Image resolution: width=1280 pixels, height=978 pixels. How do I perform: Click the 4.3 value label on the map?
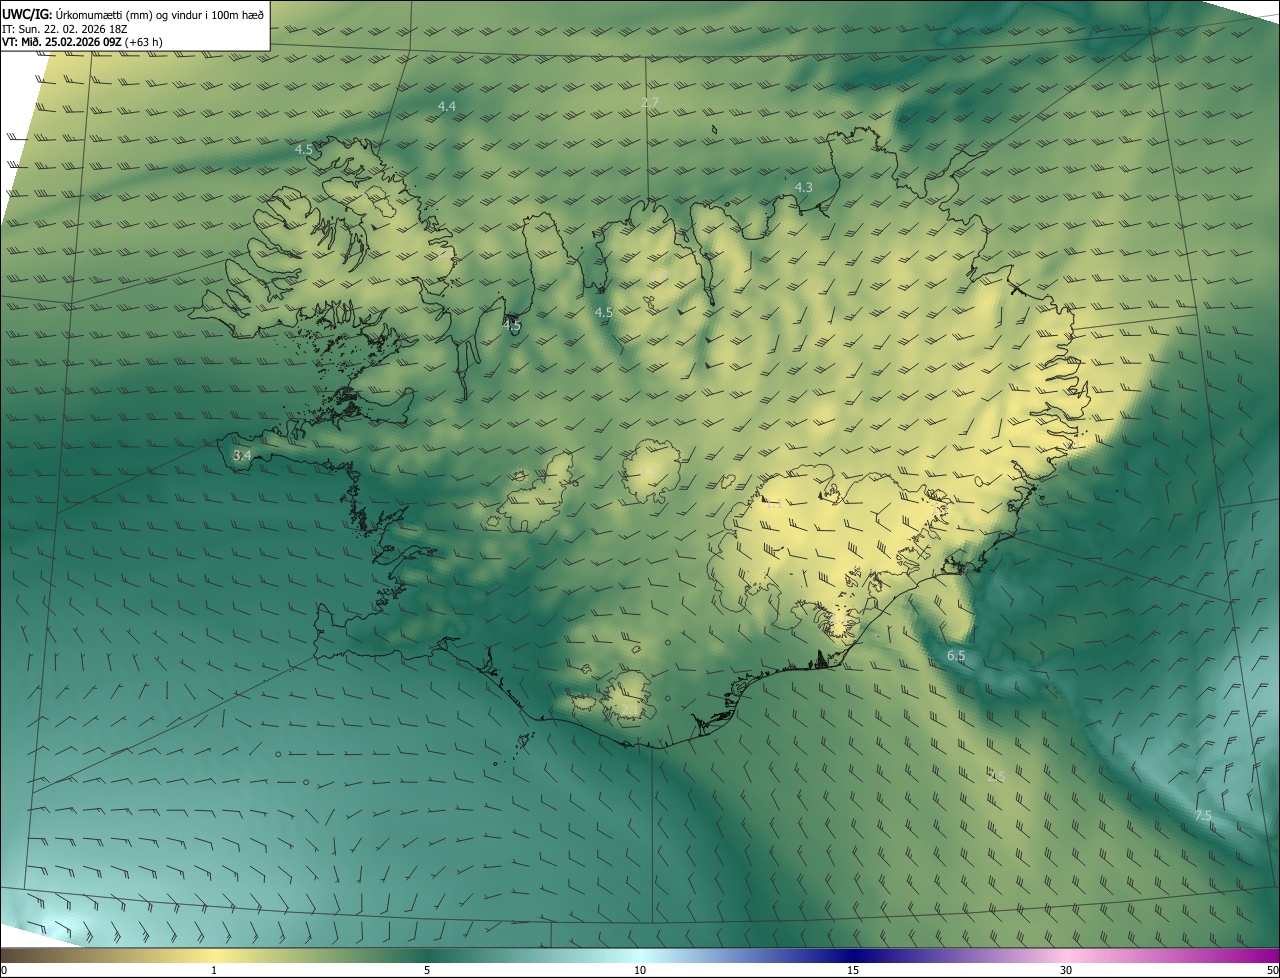(x=803, y=187)
